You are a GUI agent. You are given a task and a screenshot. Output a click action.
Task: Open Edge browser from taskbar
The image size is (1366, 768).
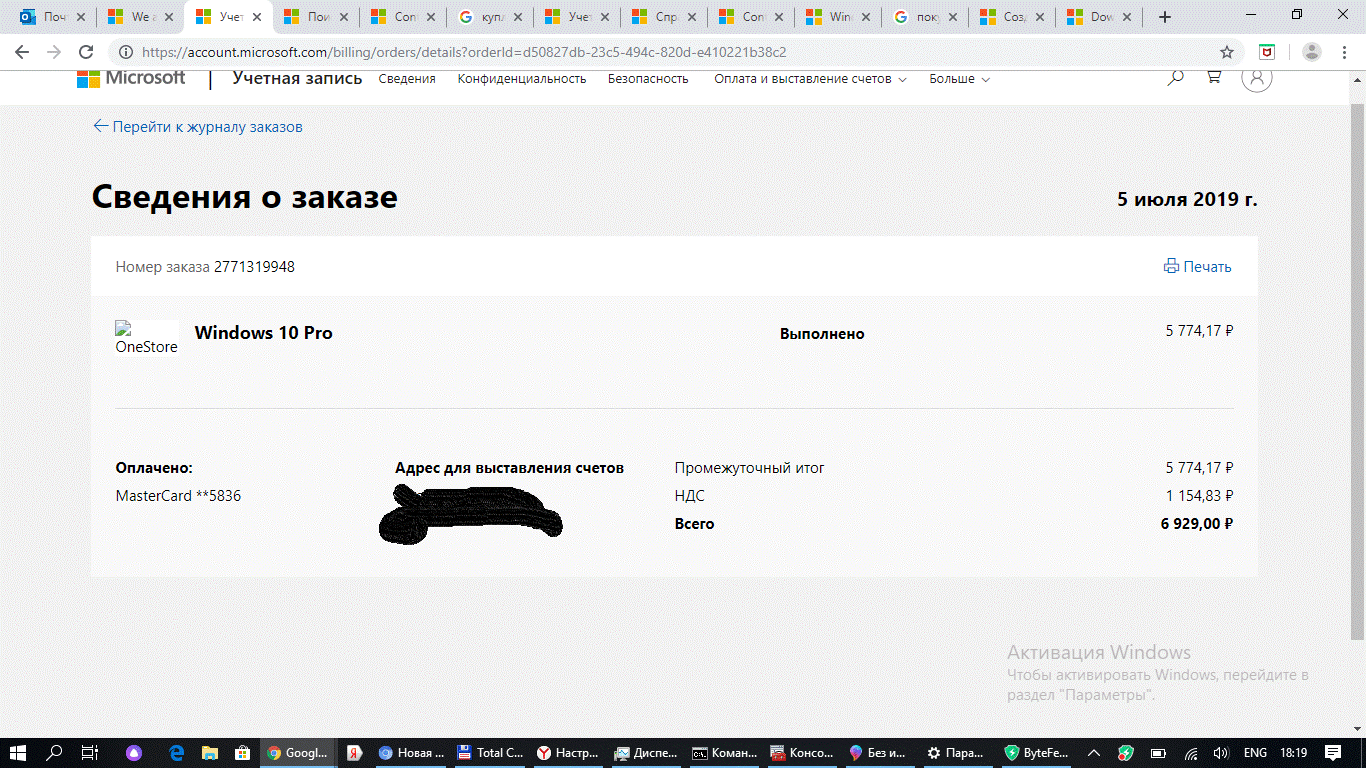[x=177, y=752]
